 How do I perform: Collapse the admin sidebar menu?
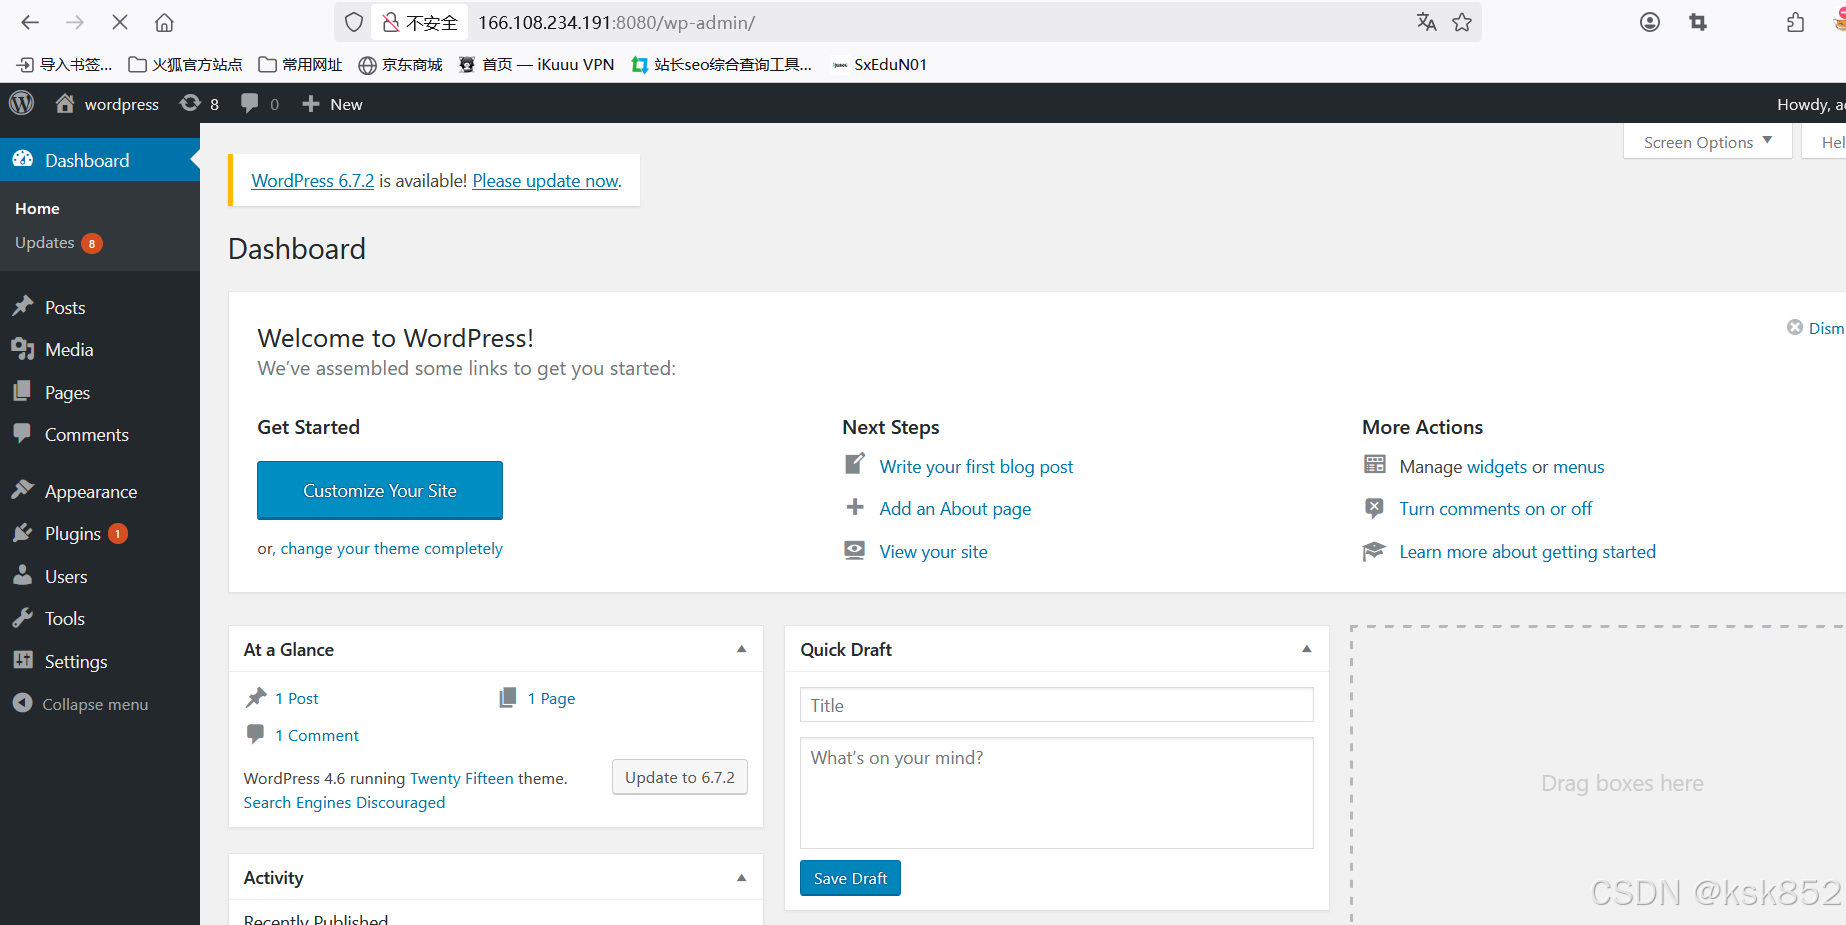(80, 704)
